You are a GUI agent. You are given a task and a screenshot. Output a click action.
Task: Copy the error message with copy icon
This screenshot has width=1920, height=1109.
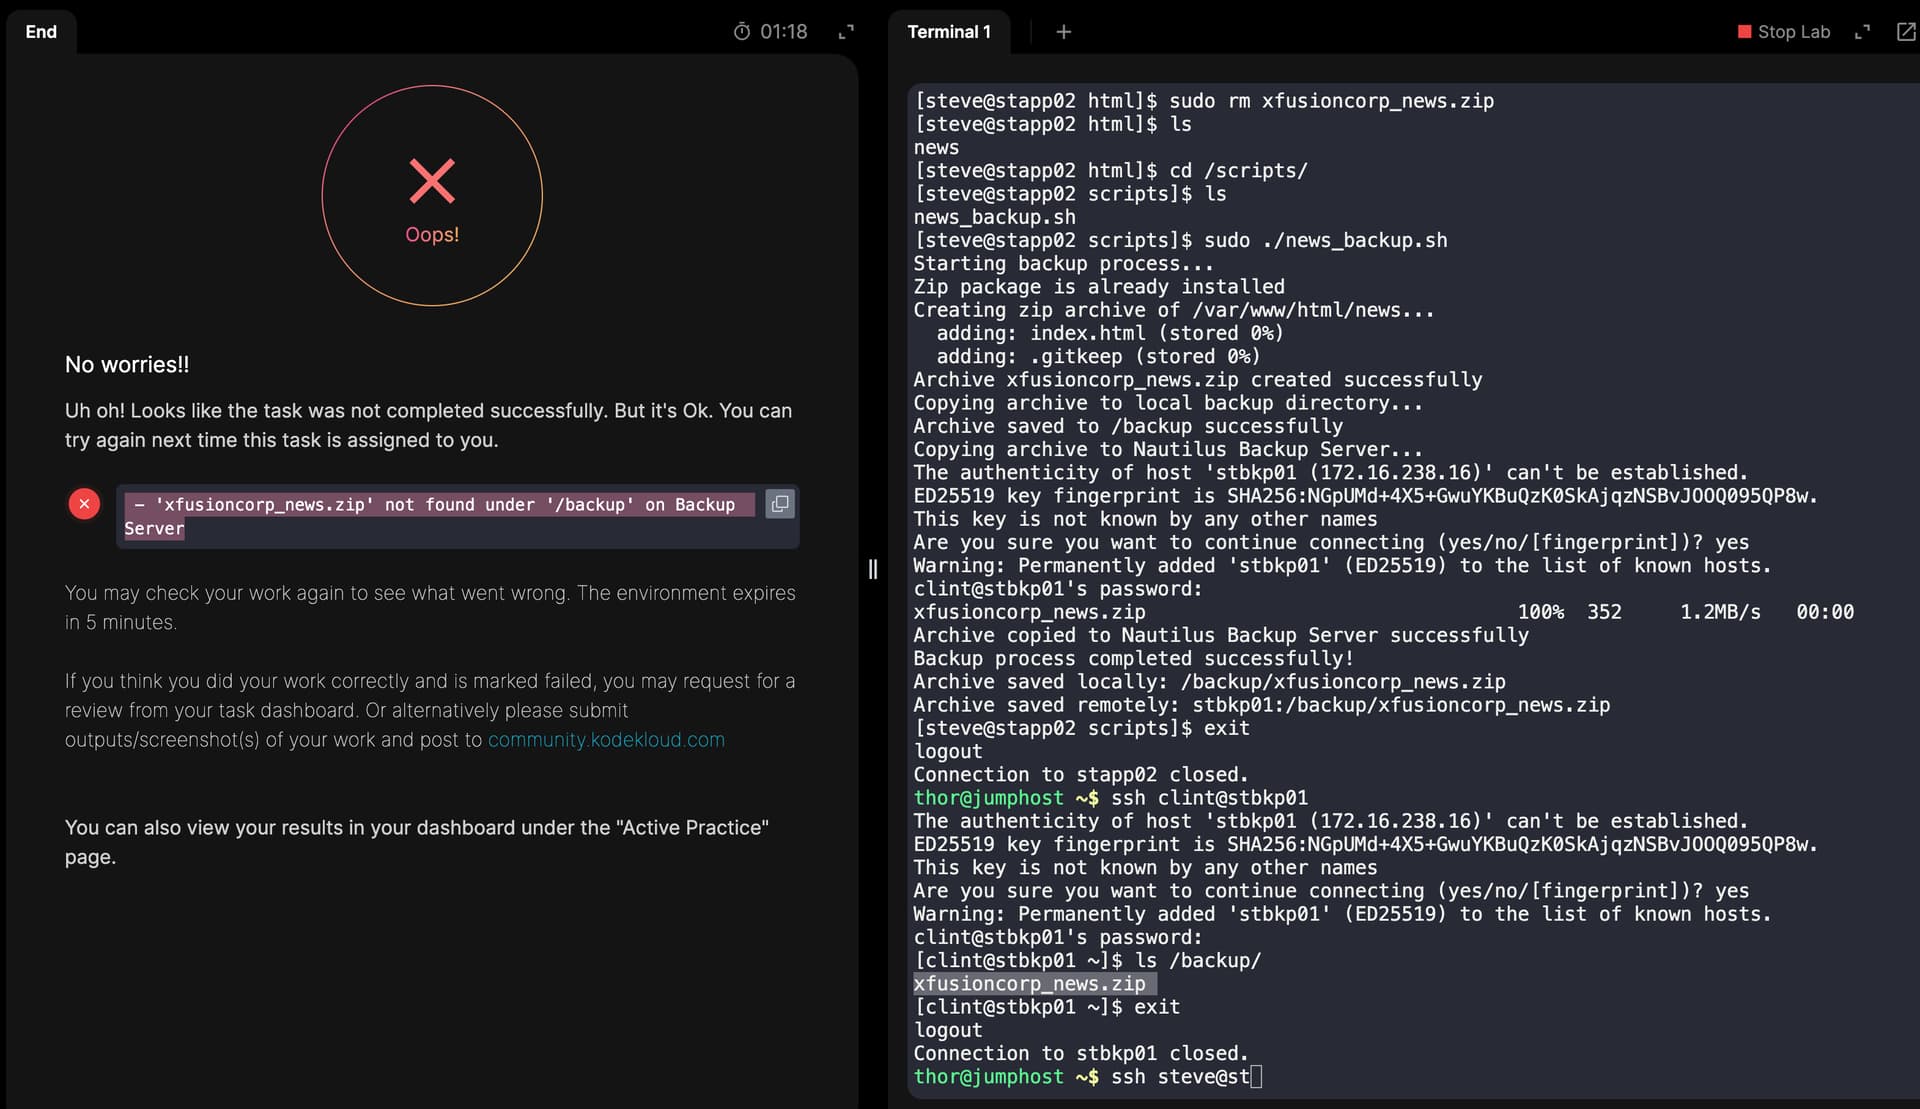tap(779, 504)
